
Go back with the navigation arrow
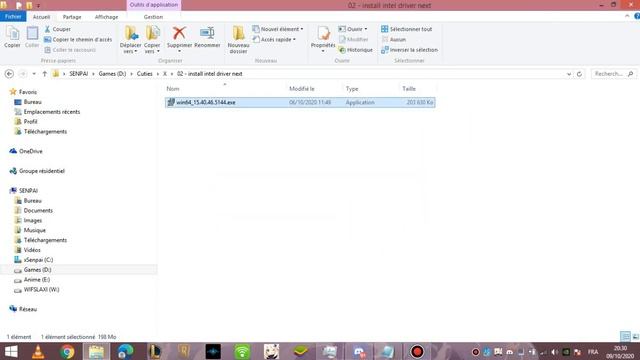pos(9,74)
